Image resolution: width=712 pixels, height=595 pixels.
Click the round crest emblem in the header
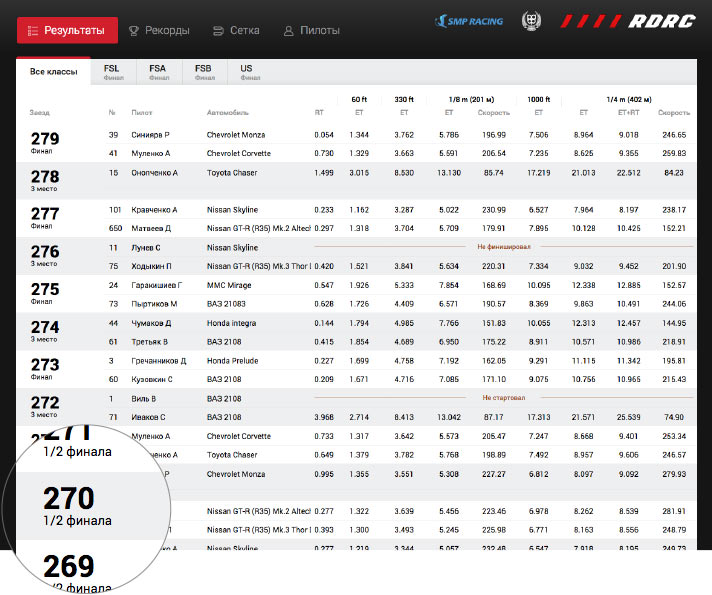pyautogui.click(x=531, y=21)
